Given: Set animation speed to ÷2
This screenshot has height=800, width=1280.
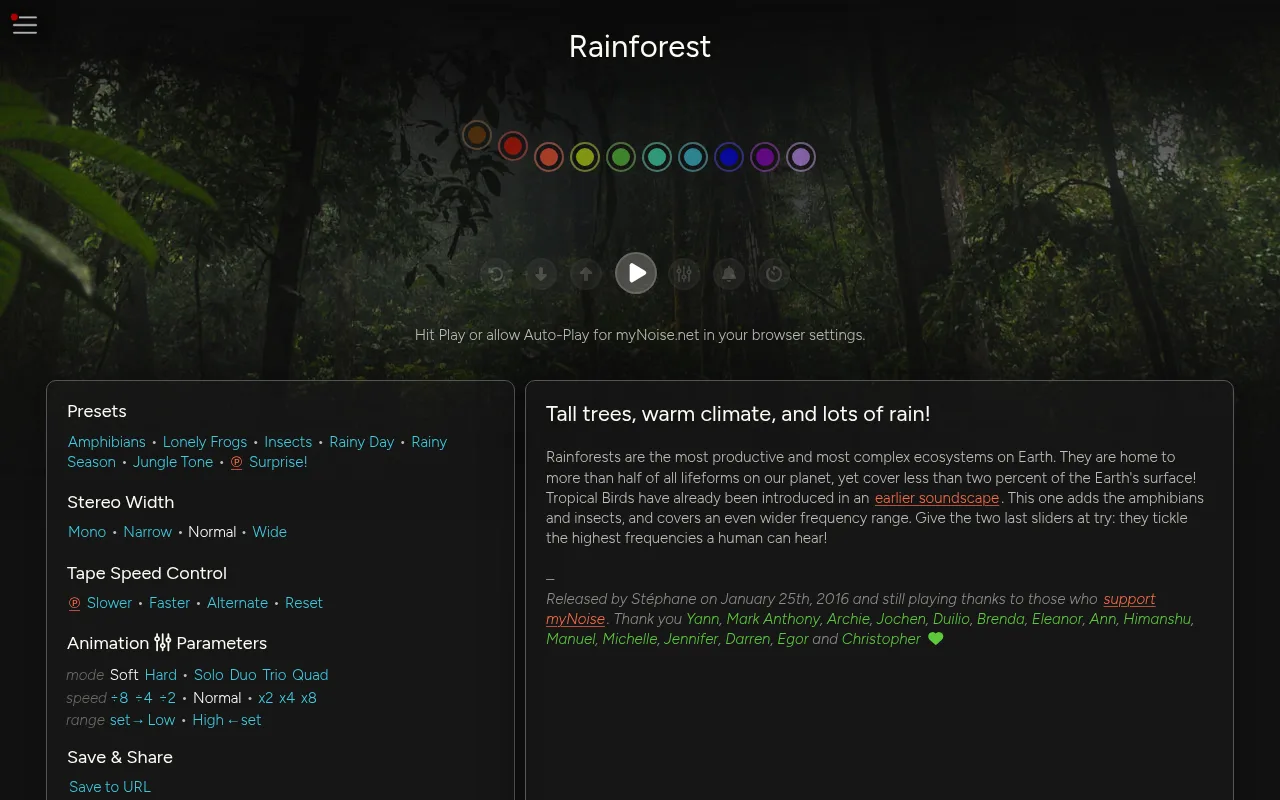Looking at the screenshot, I should coord(168,698).
